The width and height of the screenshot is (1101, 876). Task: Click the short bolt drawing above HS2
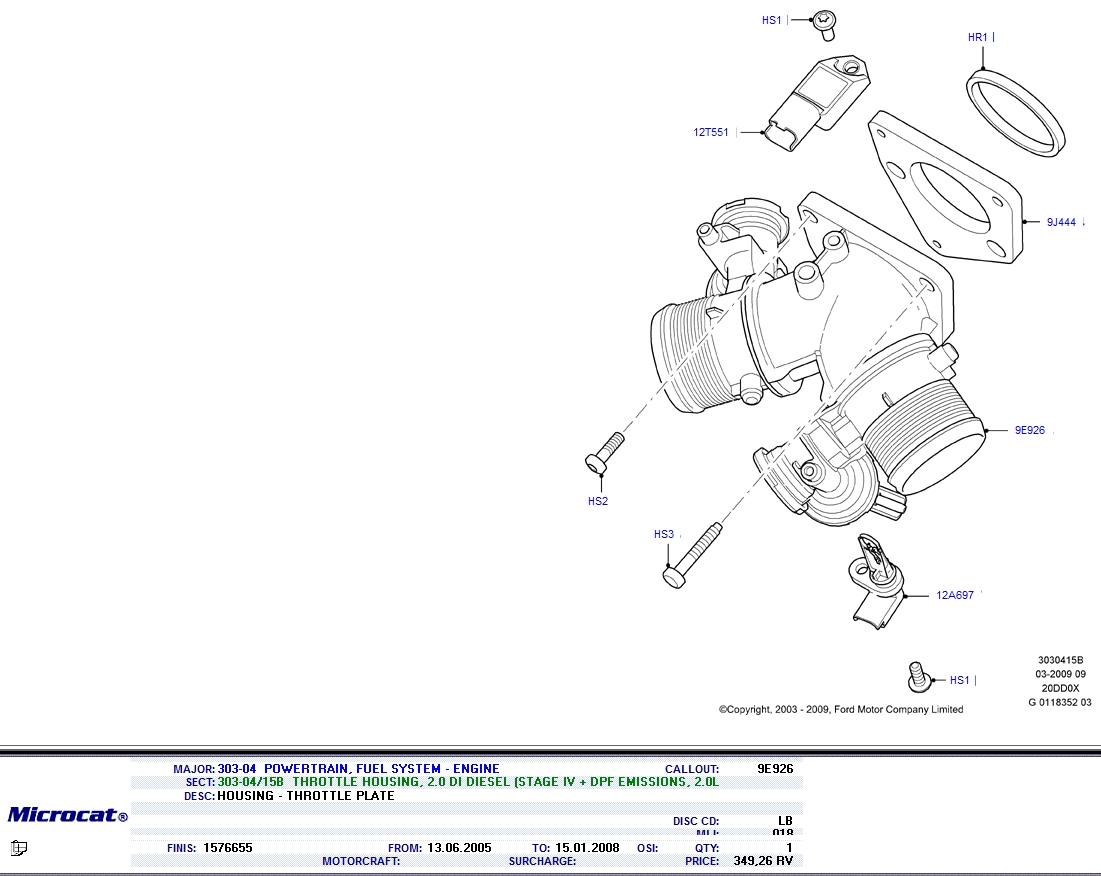click(603, 453)
